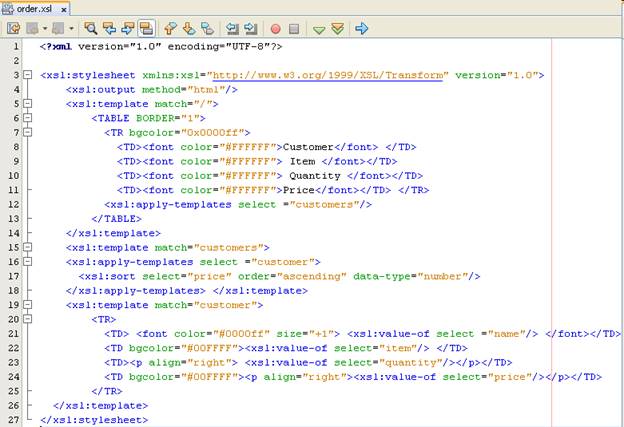Click the word Customer on line 8
The width and height of the screenshot is (624, 427).
[308, 147]
